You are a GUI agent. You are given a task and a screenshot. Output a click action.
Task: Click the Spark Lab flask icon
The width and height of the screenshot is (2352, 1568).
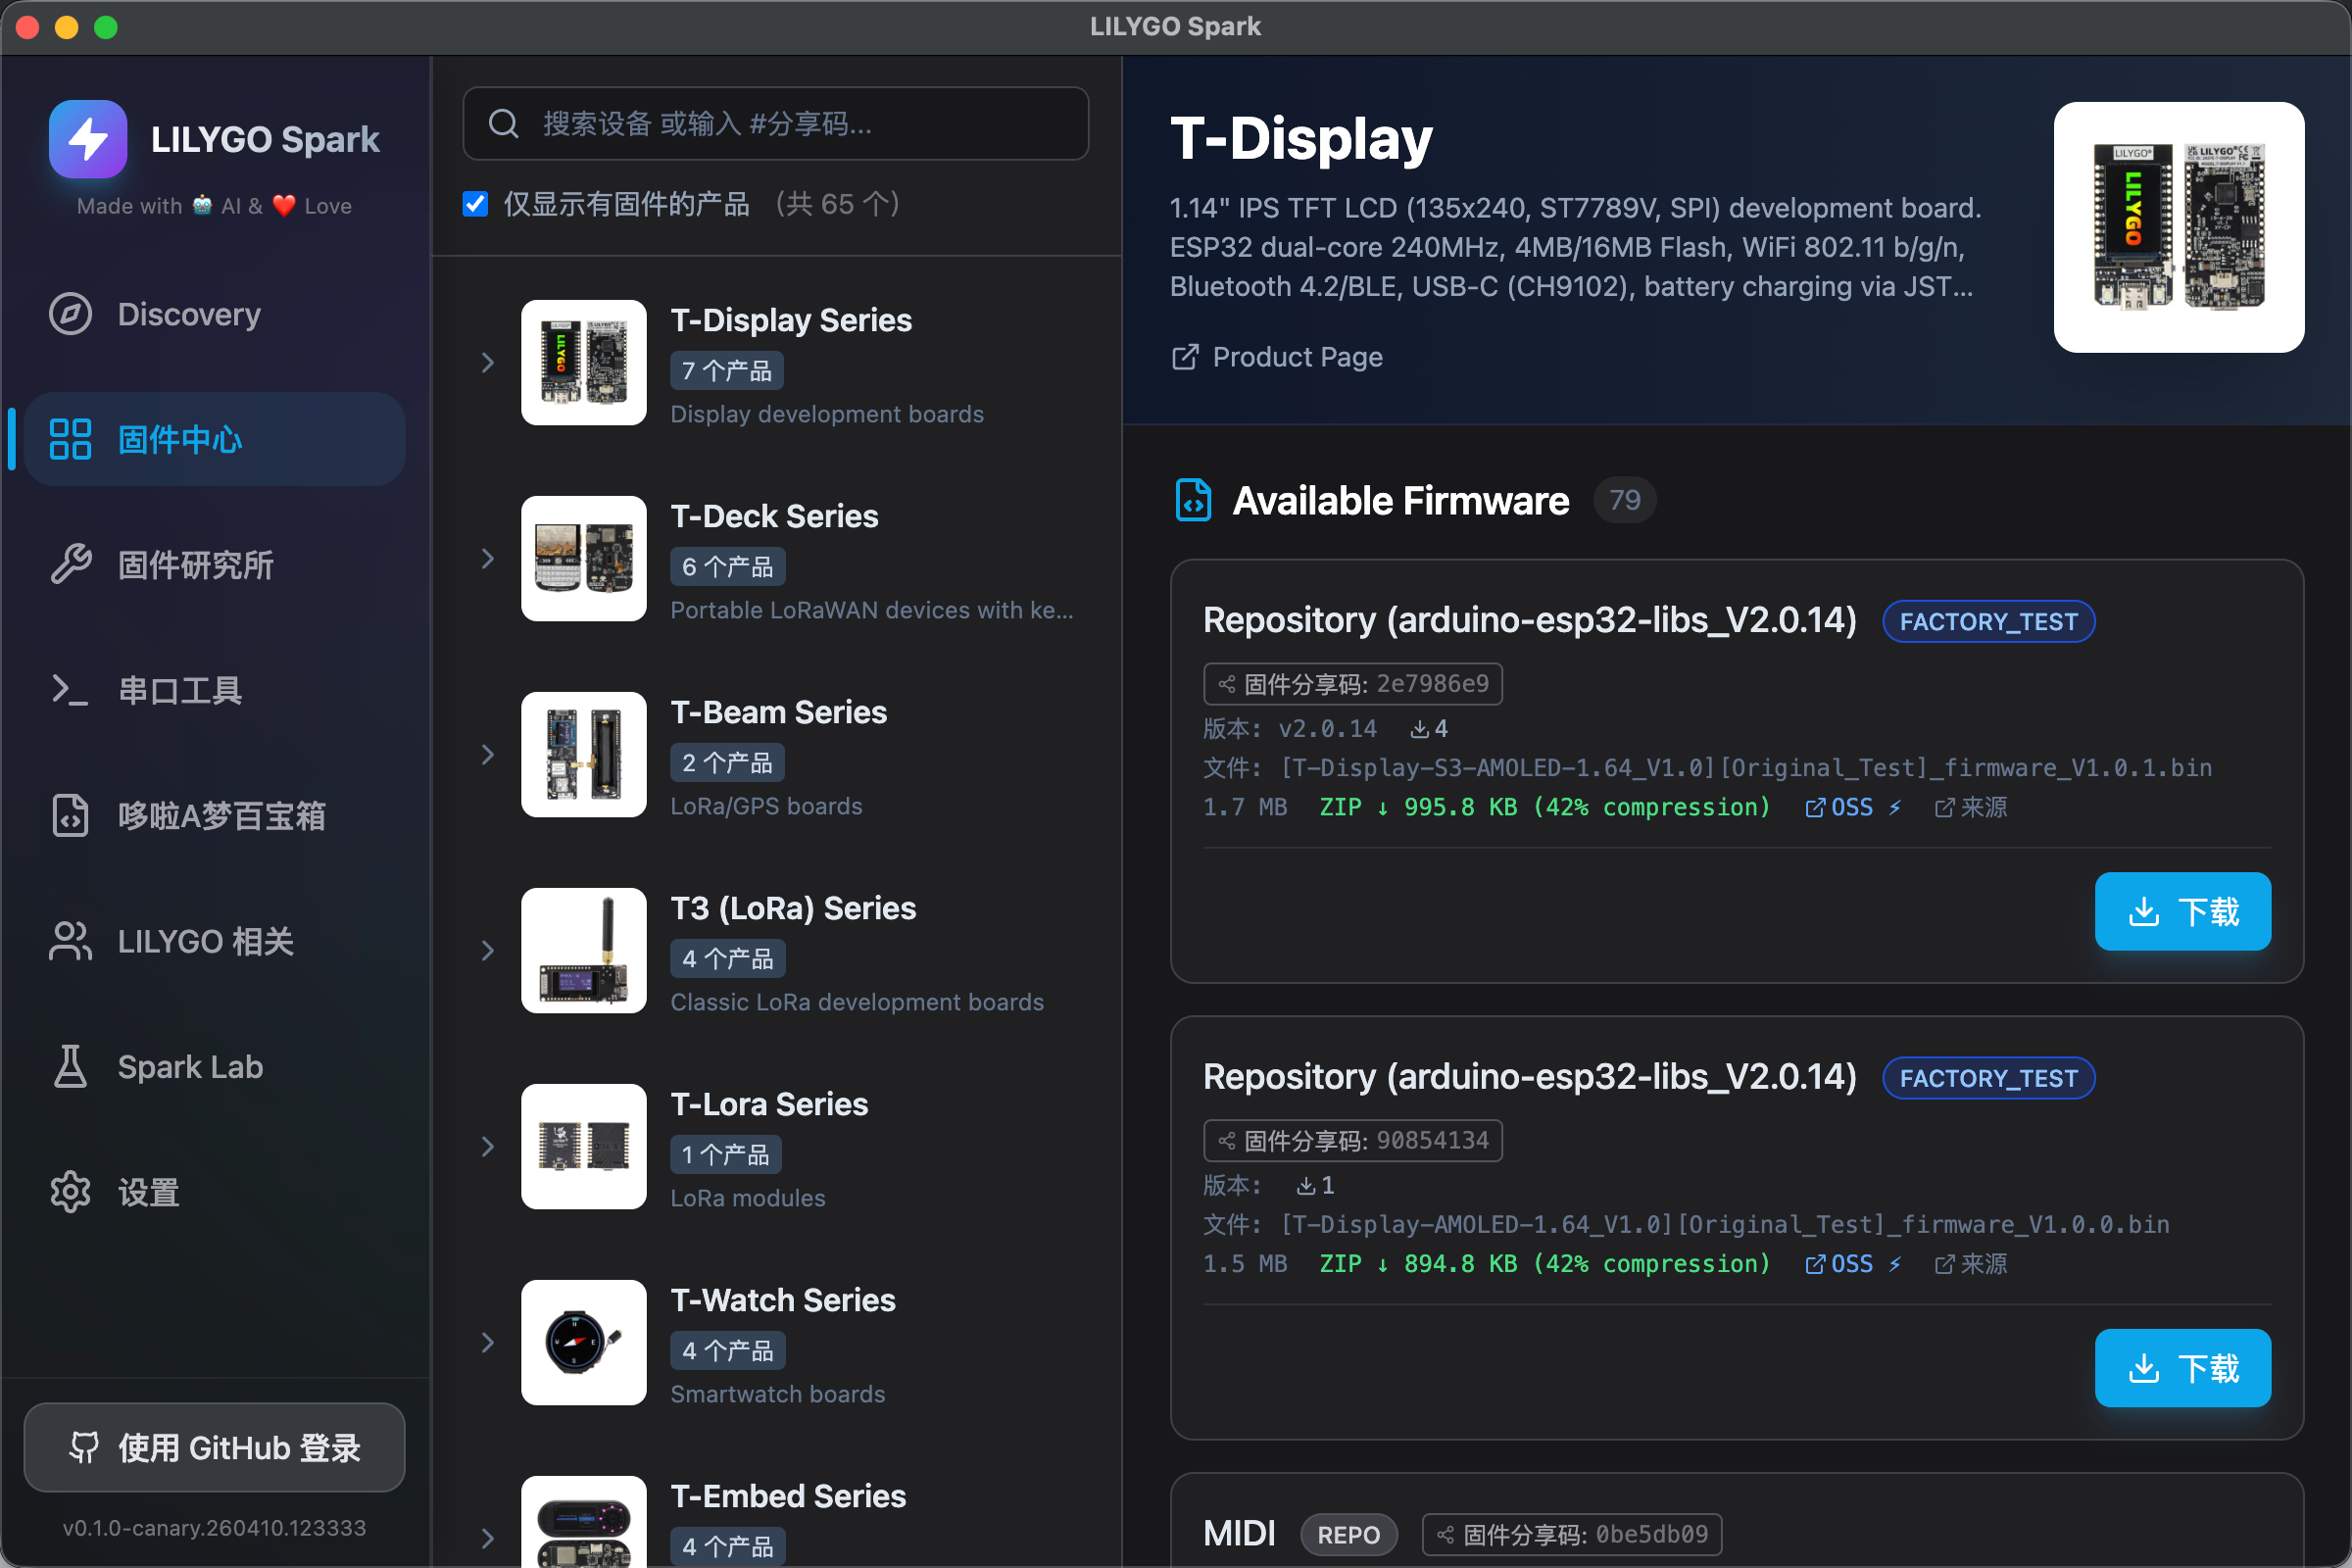click(70, 1066)
